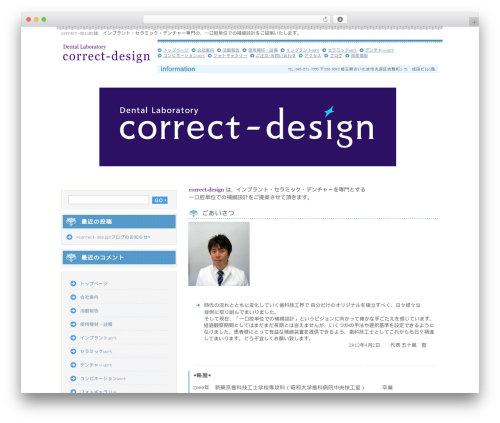Screen dimensions: 500x423
Task: Open the correct-designブログのお知らせ post link
Action: tap(113, 237)
